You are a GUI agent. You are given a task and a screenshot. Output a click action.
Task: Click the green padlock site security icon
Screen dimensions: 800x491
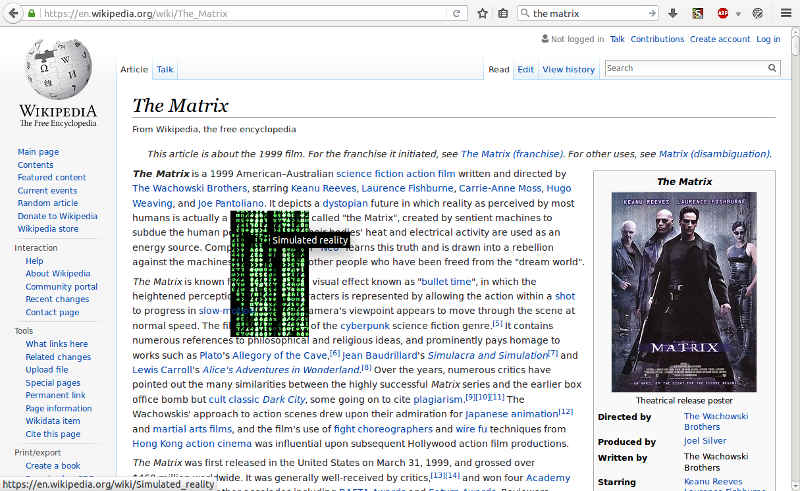pos(32,13)
